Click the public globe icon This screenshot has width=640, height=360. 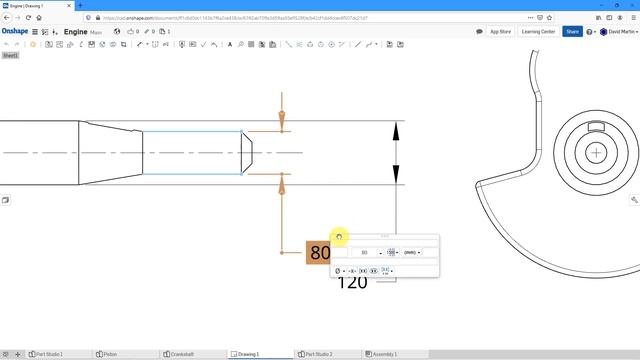(117, 31)
